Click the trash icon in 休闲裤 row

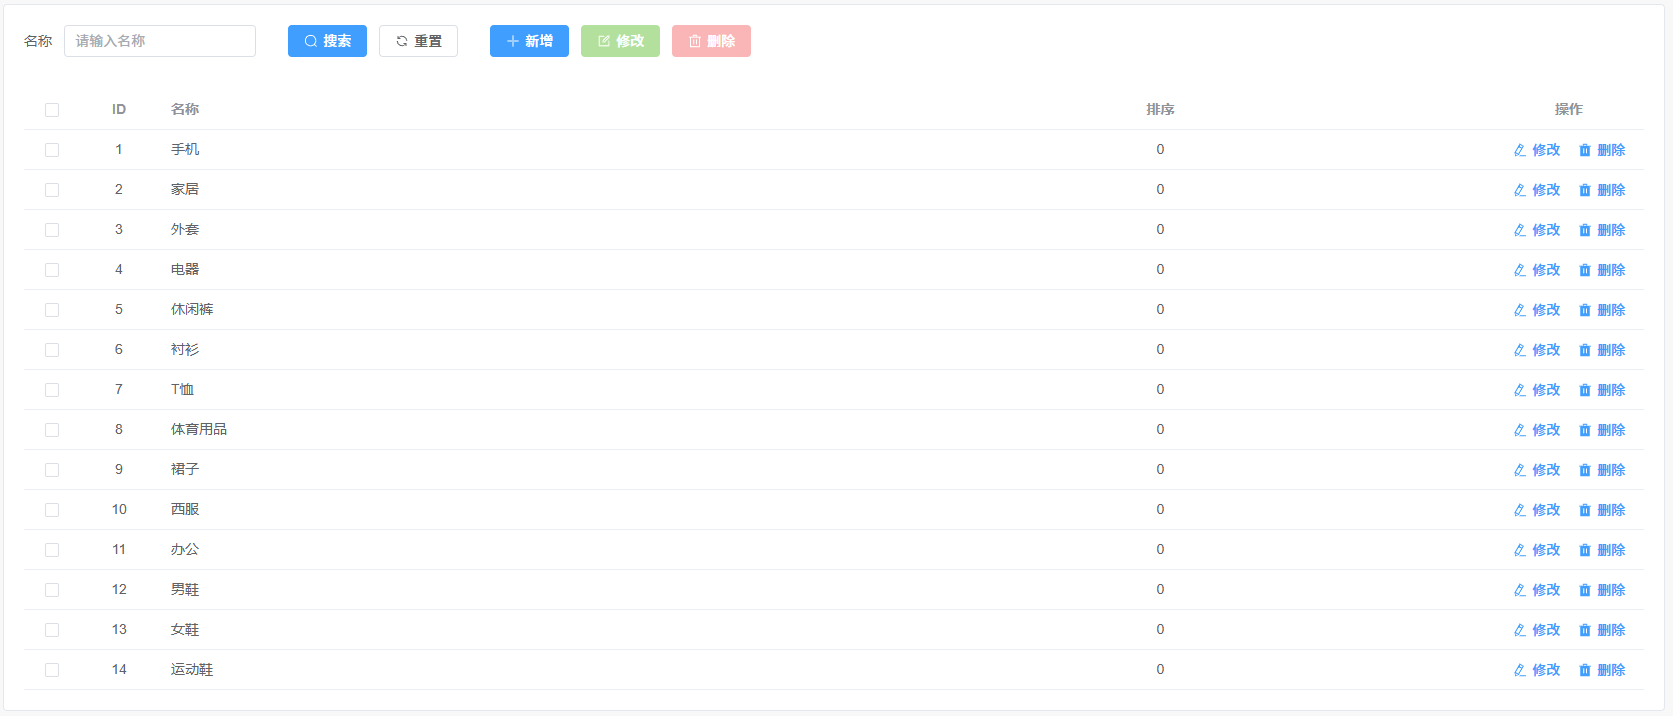point(1584,310)
